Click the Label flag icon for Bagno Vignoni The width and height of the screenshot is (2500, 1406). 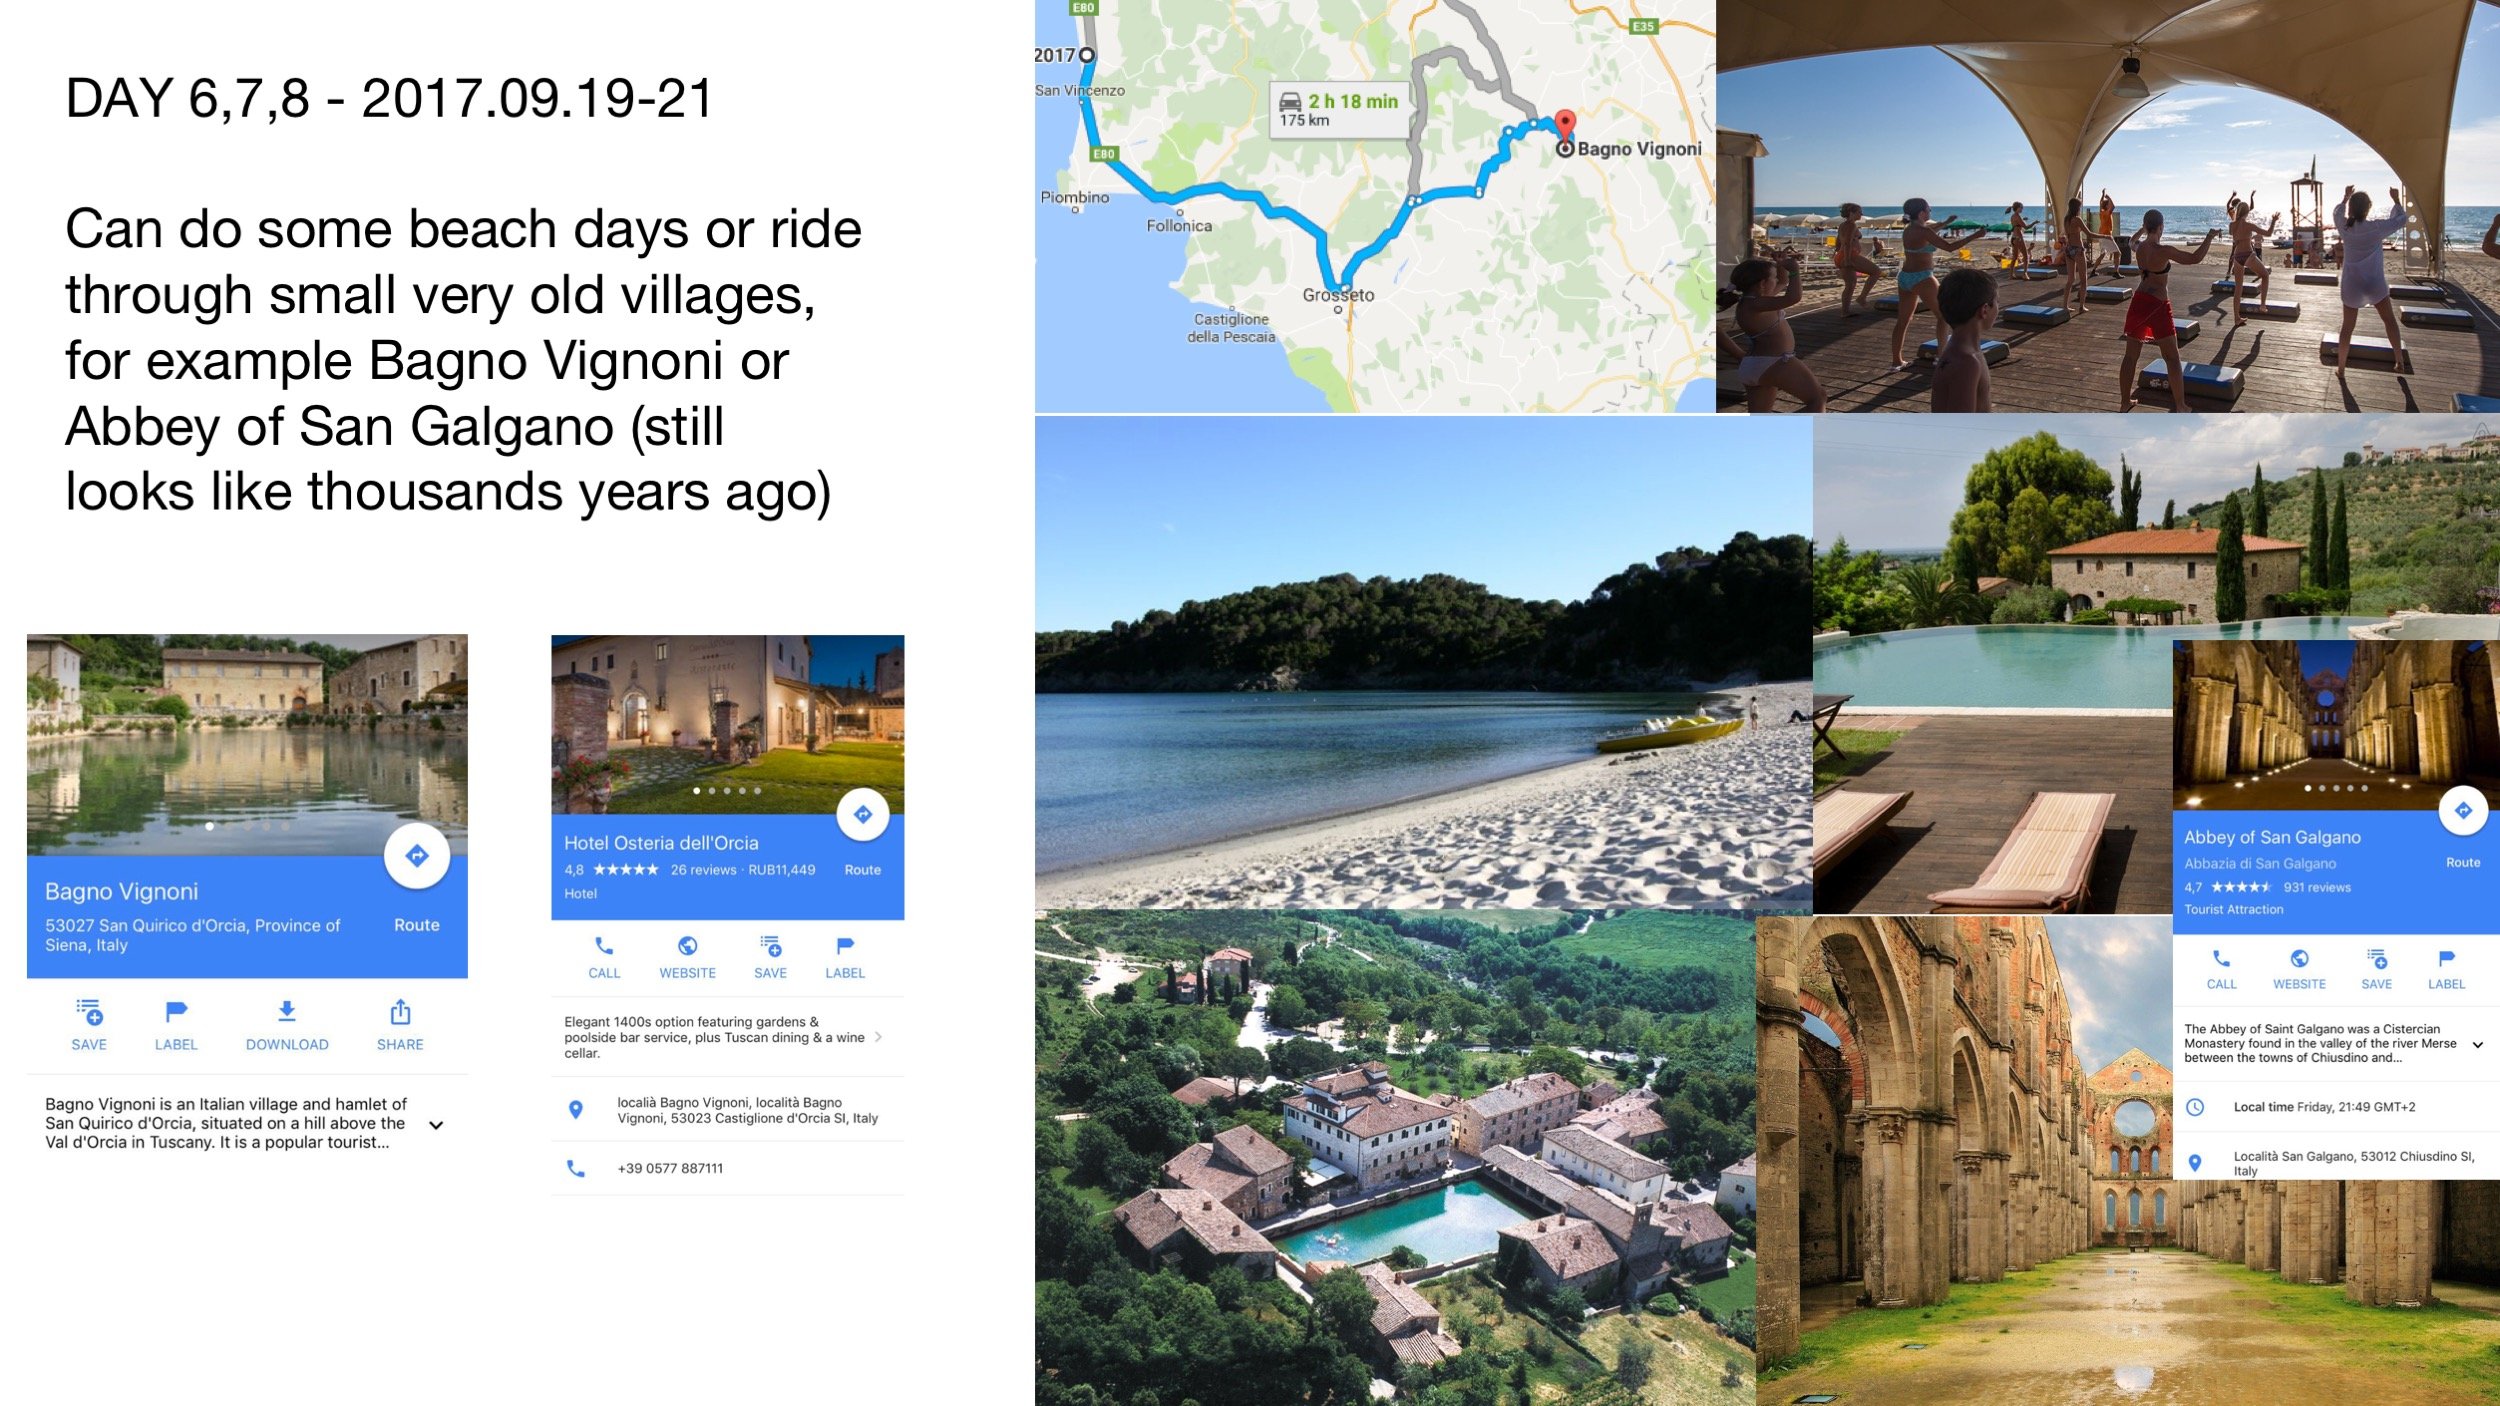(x=176, y=1013)
